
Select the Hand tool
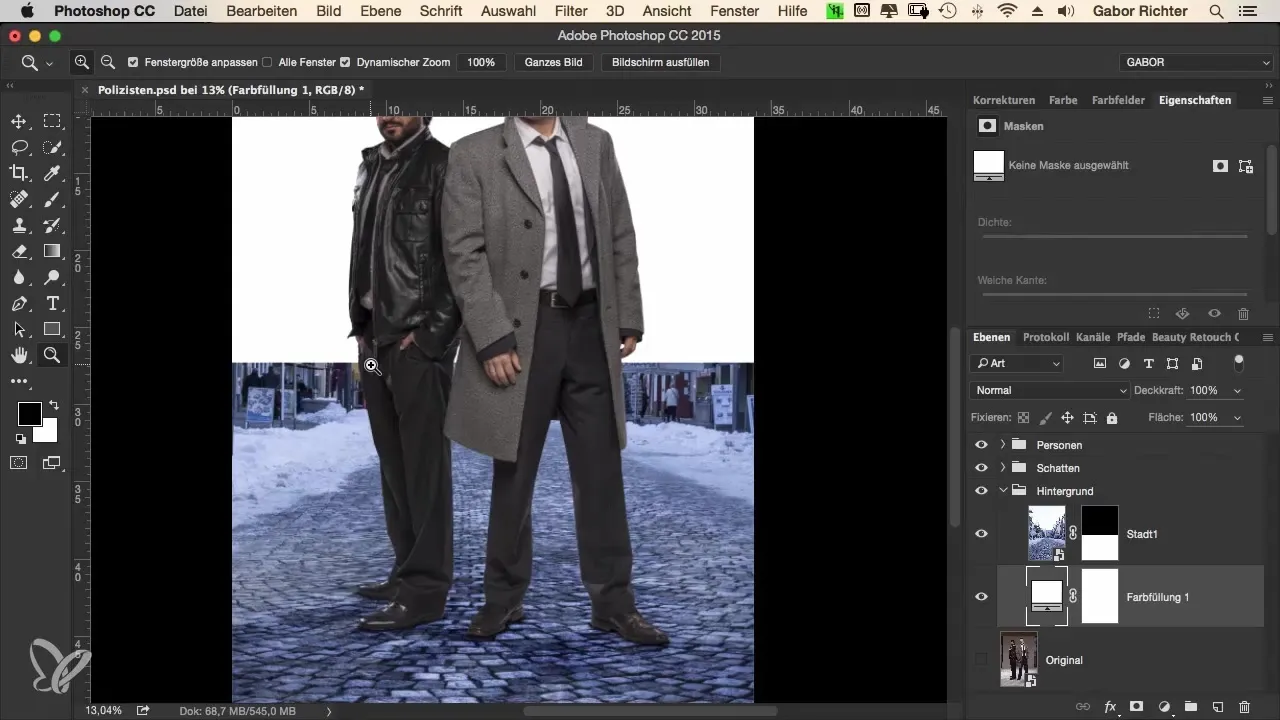pyautogui.click(x=19, y=355)
